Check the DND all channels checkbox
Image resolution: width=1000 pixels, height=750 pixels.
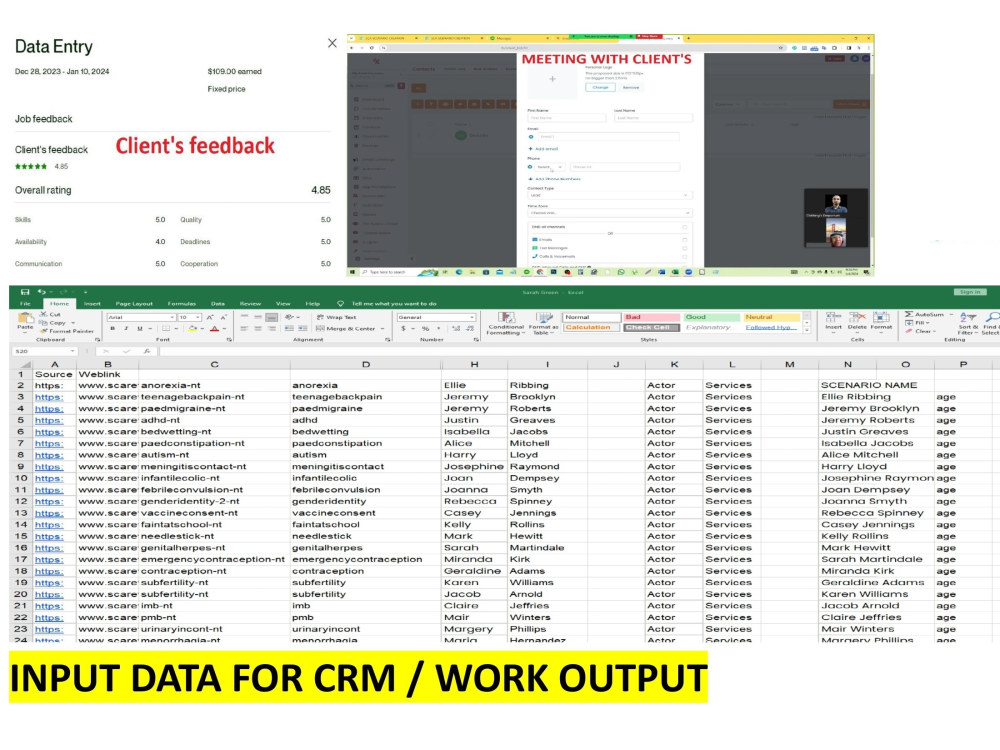685,226
